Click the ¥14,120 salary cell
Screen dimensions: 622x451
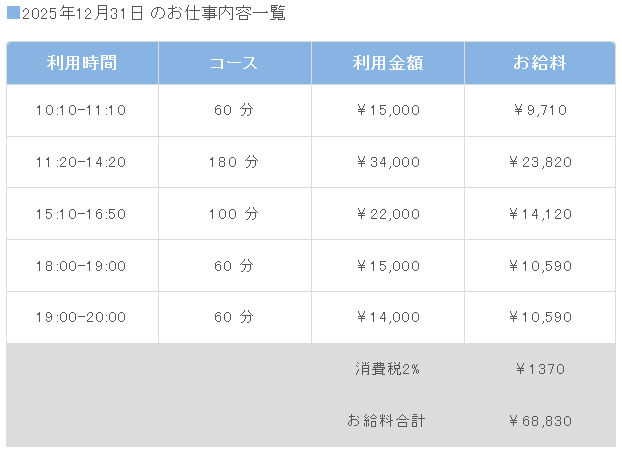540,214
